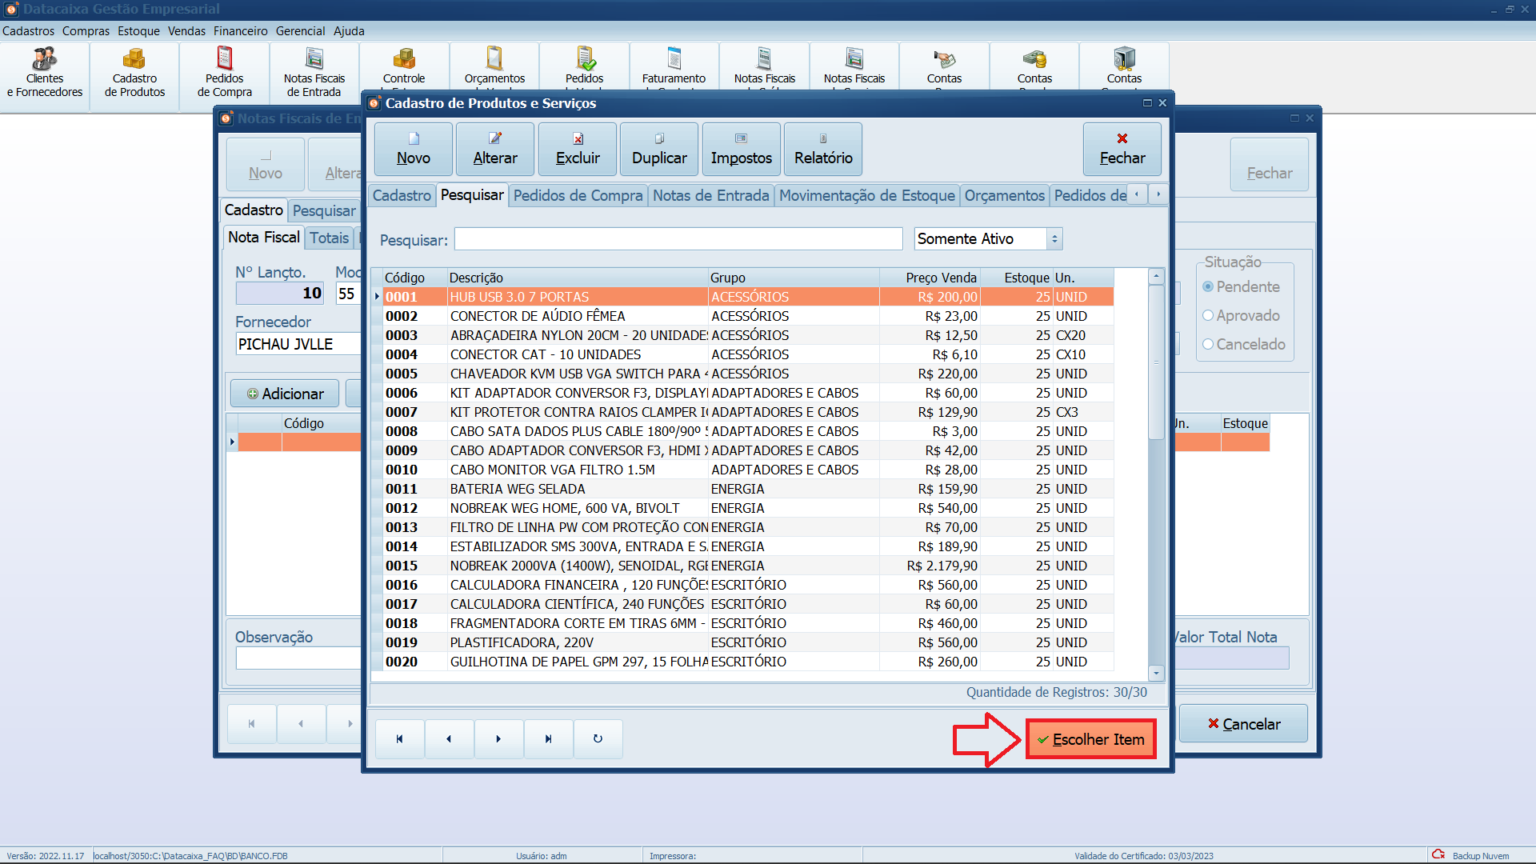This screenshot has height=864, width=1536.
Task: Open Cadastro de Produtos toolbar icon
Action: pos(134,72)
